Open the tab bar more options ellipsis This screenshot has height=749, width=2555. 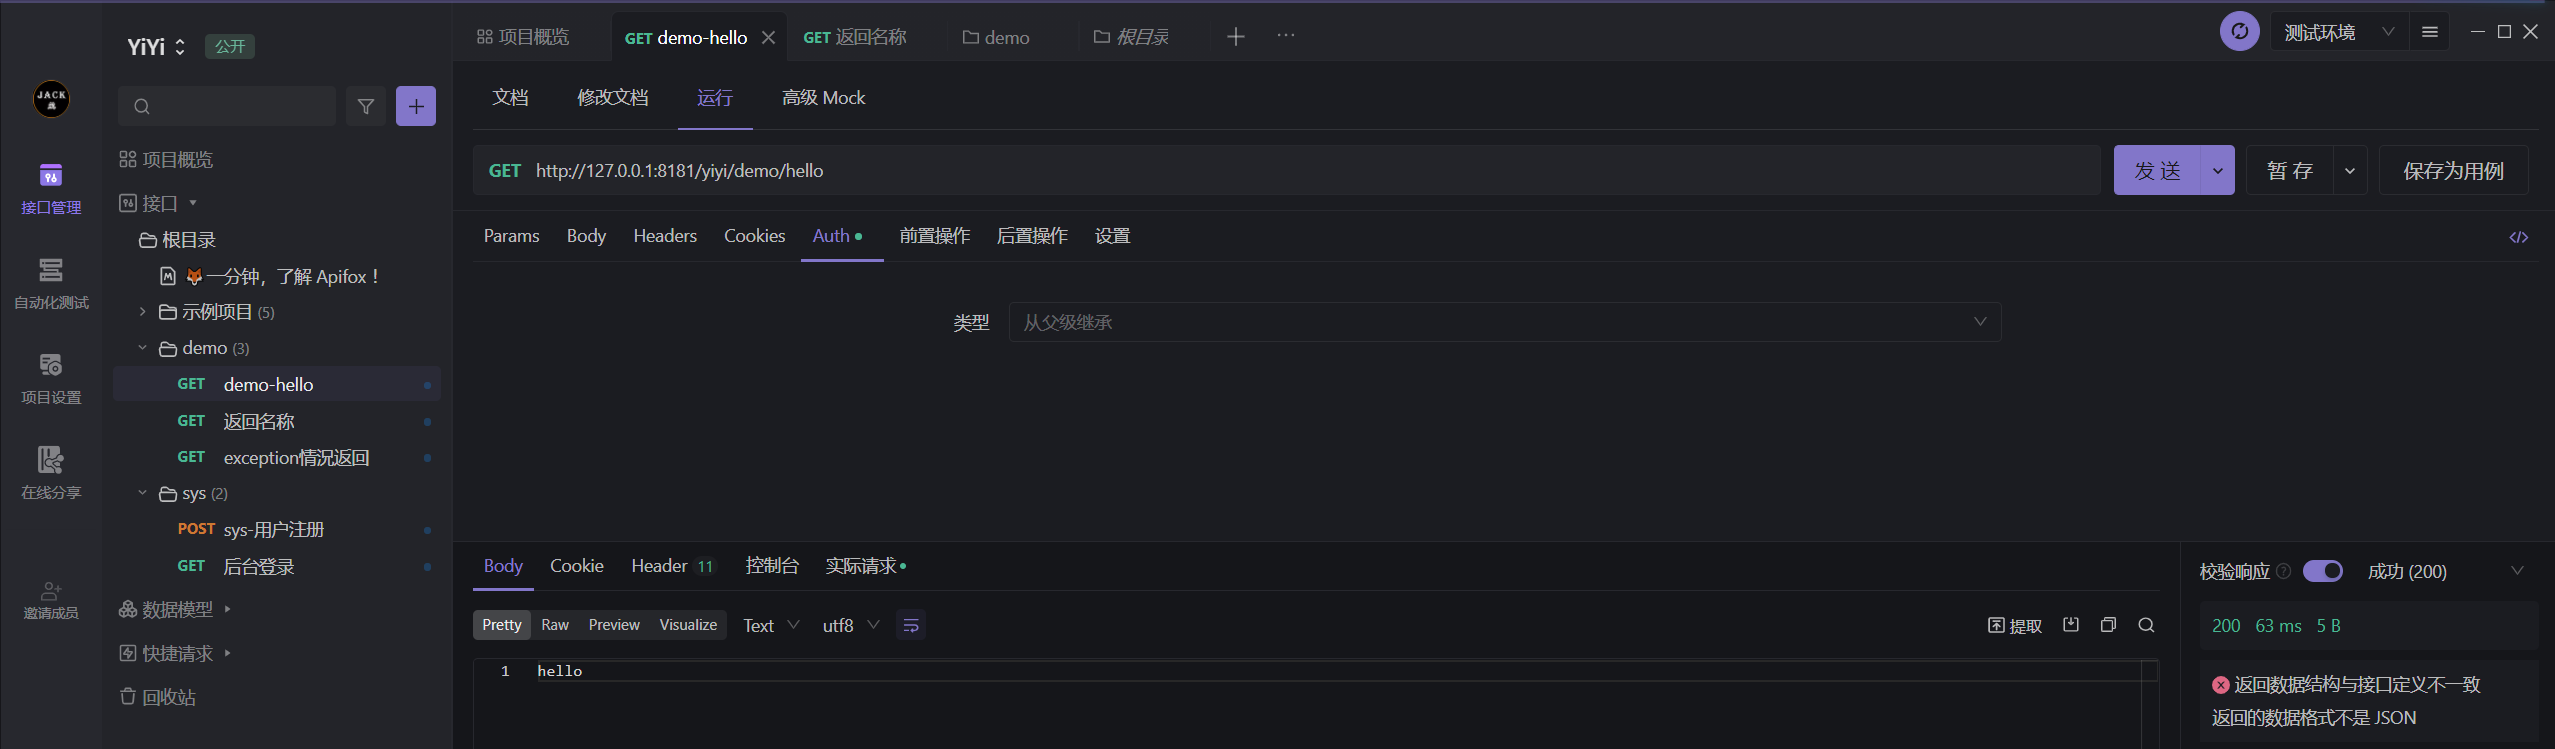(1286, 36)
